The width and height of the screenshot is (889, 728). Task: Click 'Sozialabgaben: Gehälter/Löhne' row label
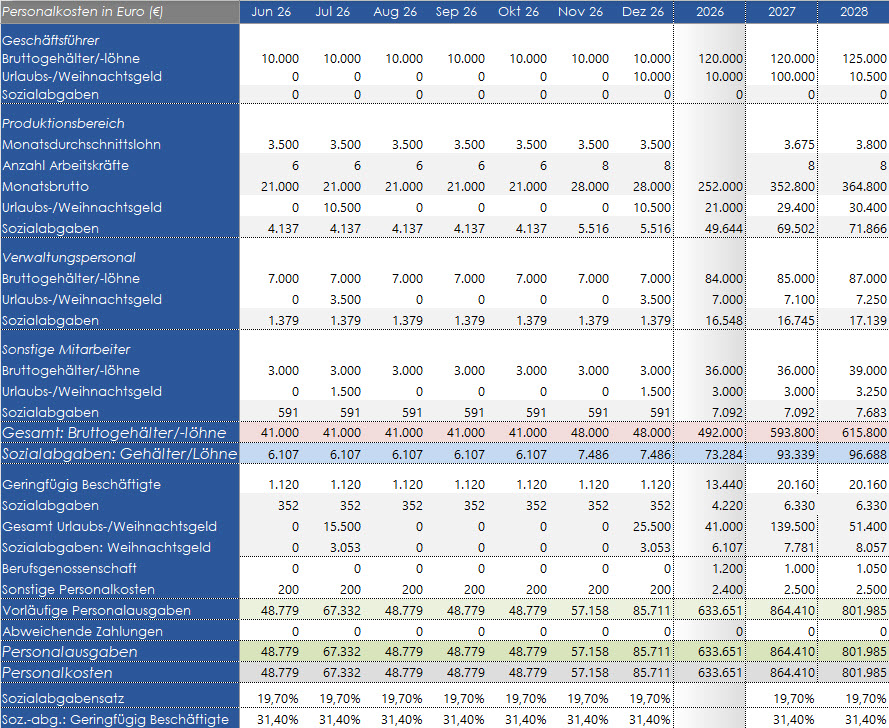119,454
